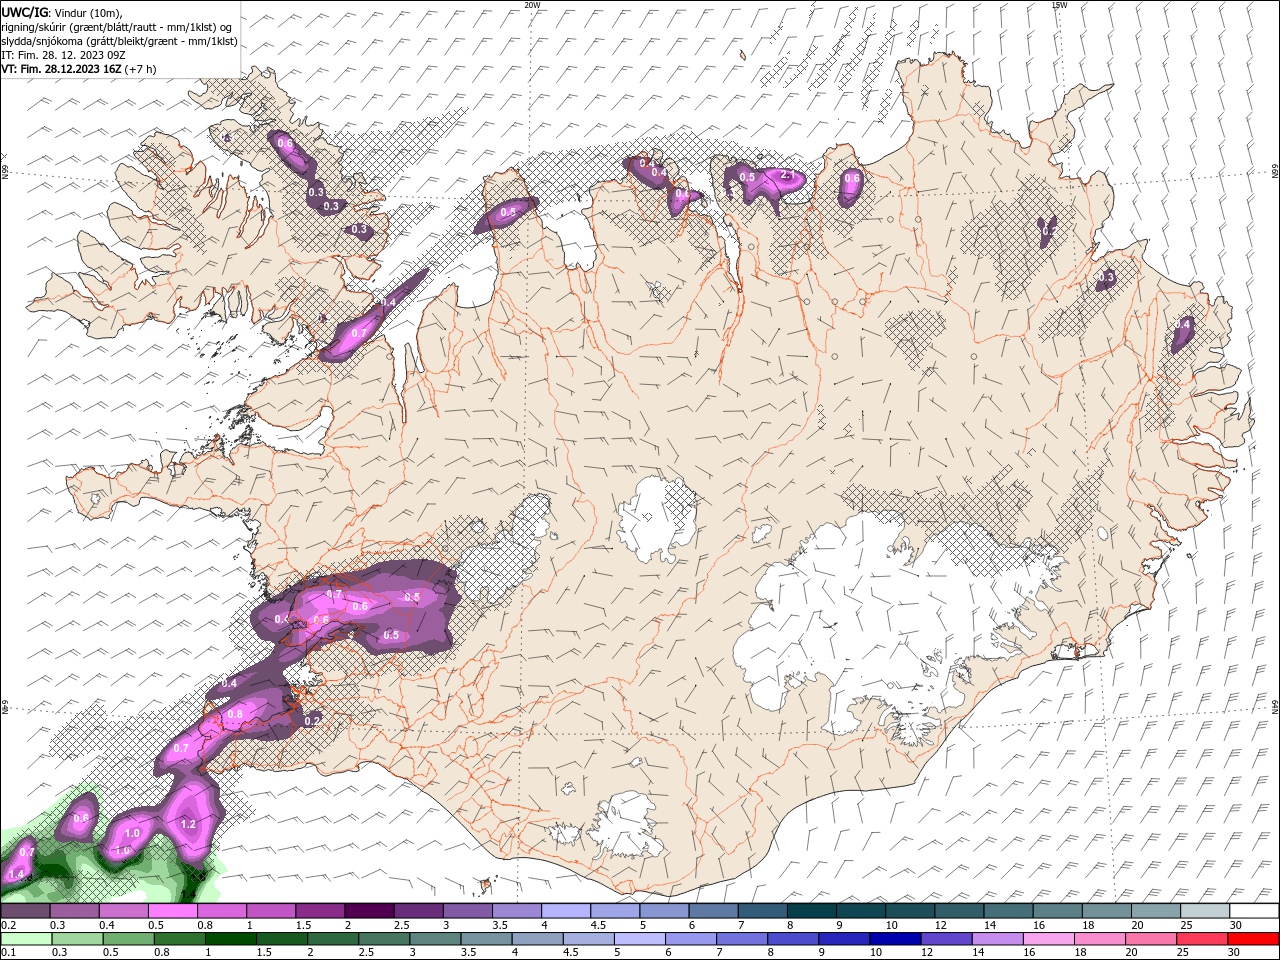
Task: Click the top-row legend swatch starting at 0.2
Action: [x=25, y=911]
